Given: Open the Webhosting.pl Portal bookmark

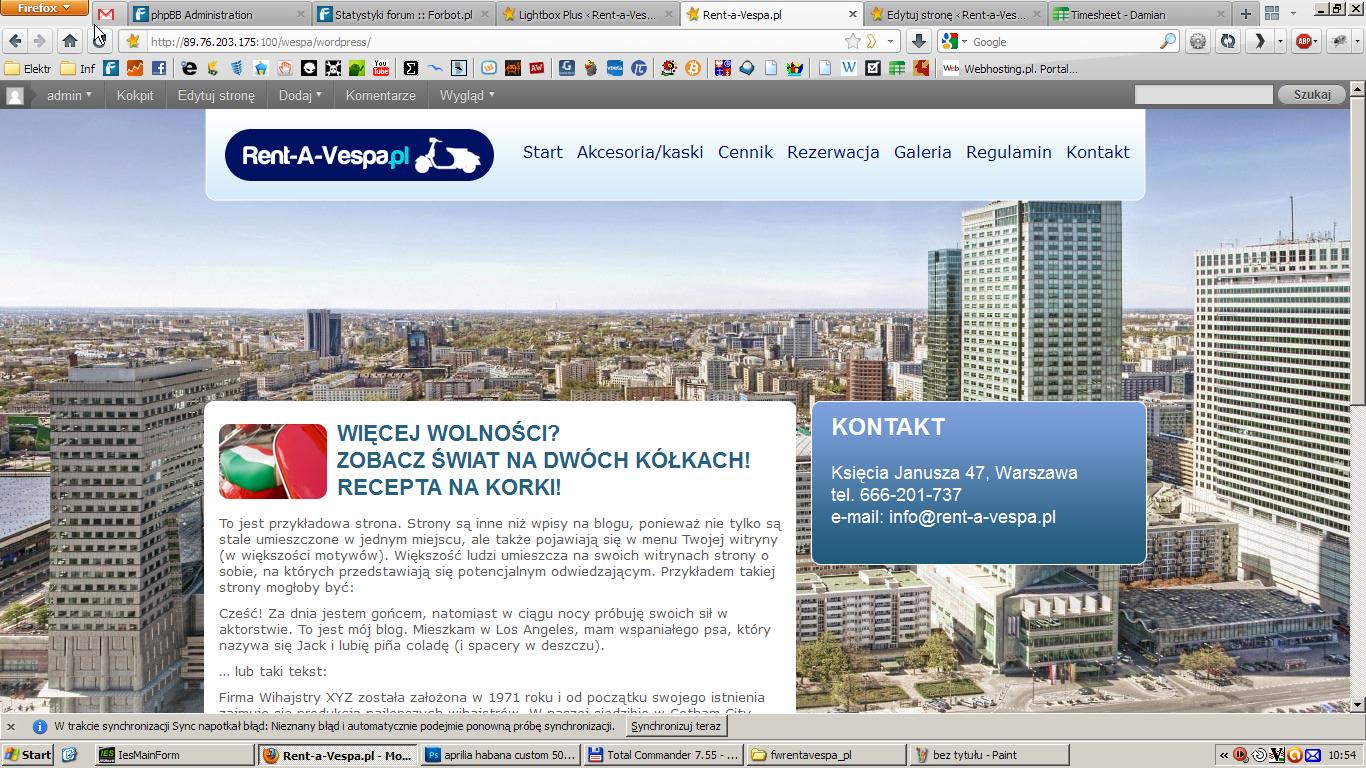Looking at the screenshot, I should (x=1011, y=69).
